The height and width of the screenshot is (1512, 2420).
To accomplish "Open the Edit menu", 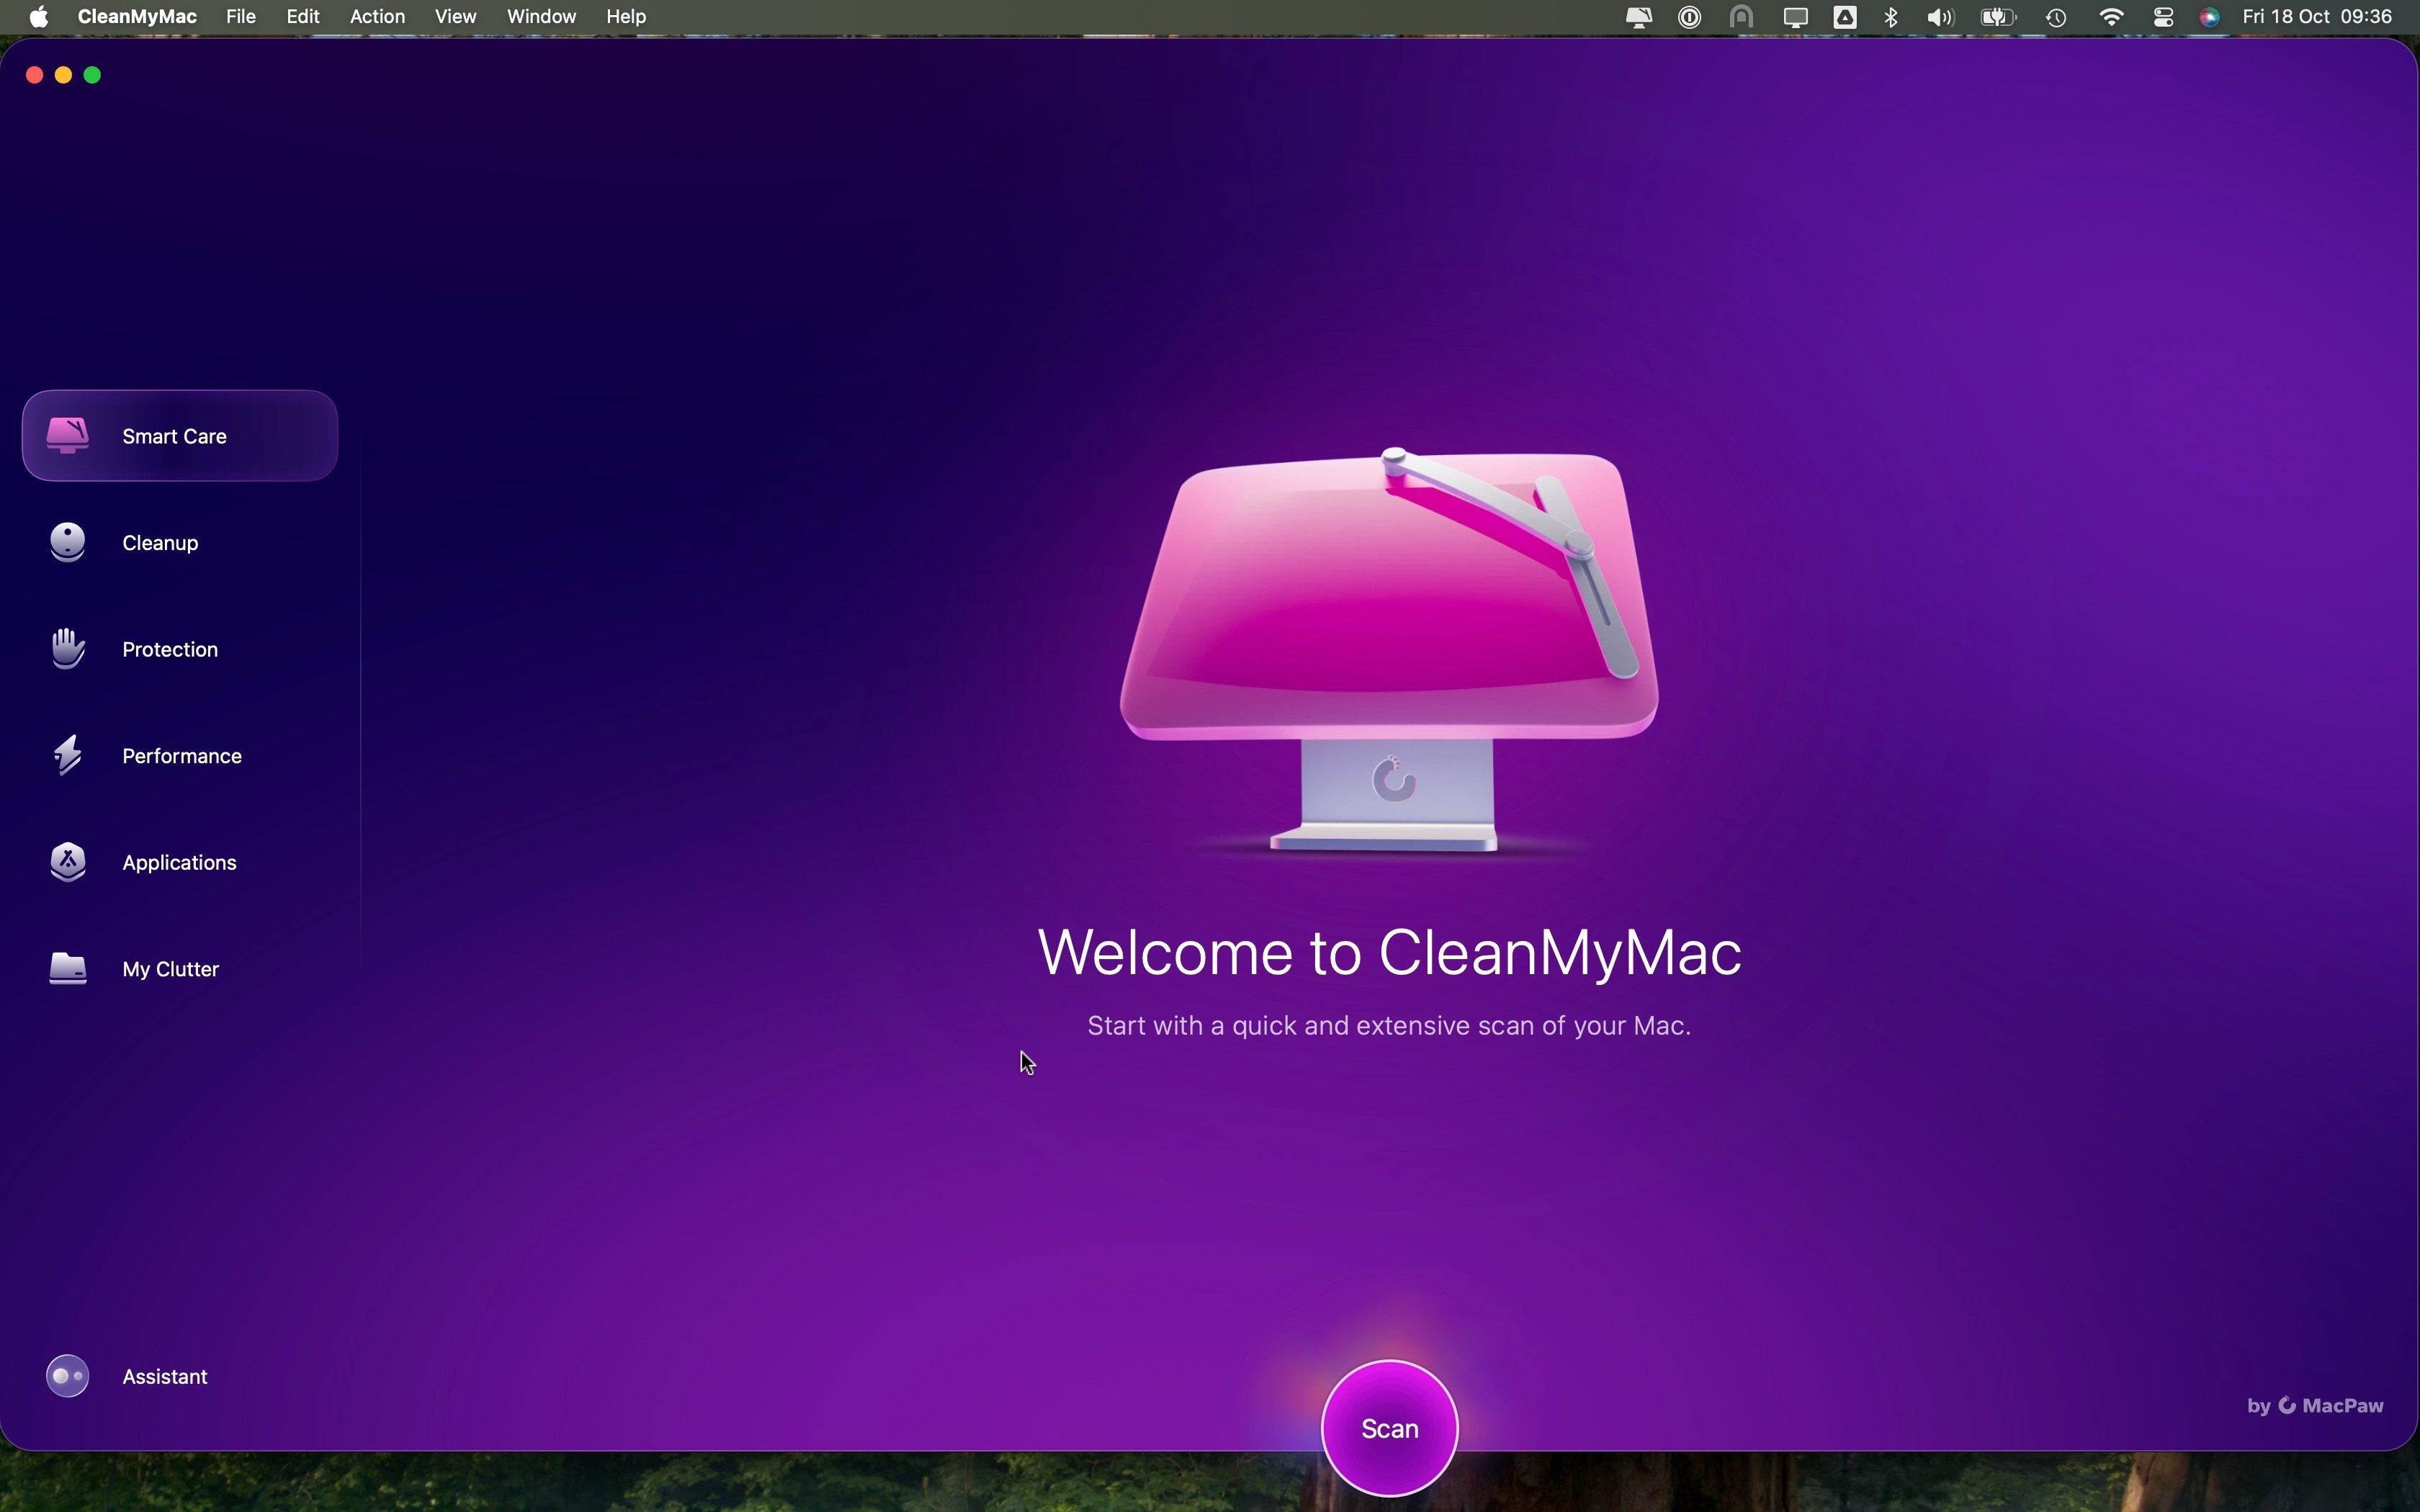I will pyautogui.click(x=303, y=17).
